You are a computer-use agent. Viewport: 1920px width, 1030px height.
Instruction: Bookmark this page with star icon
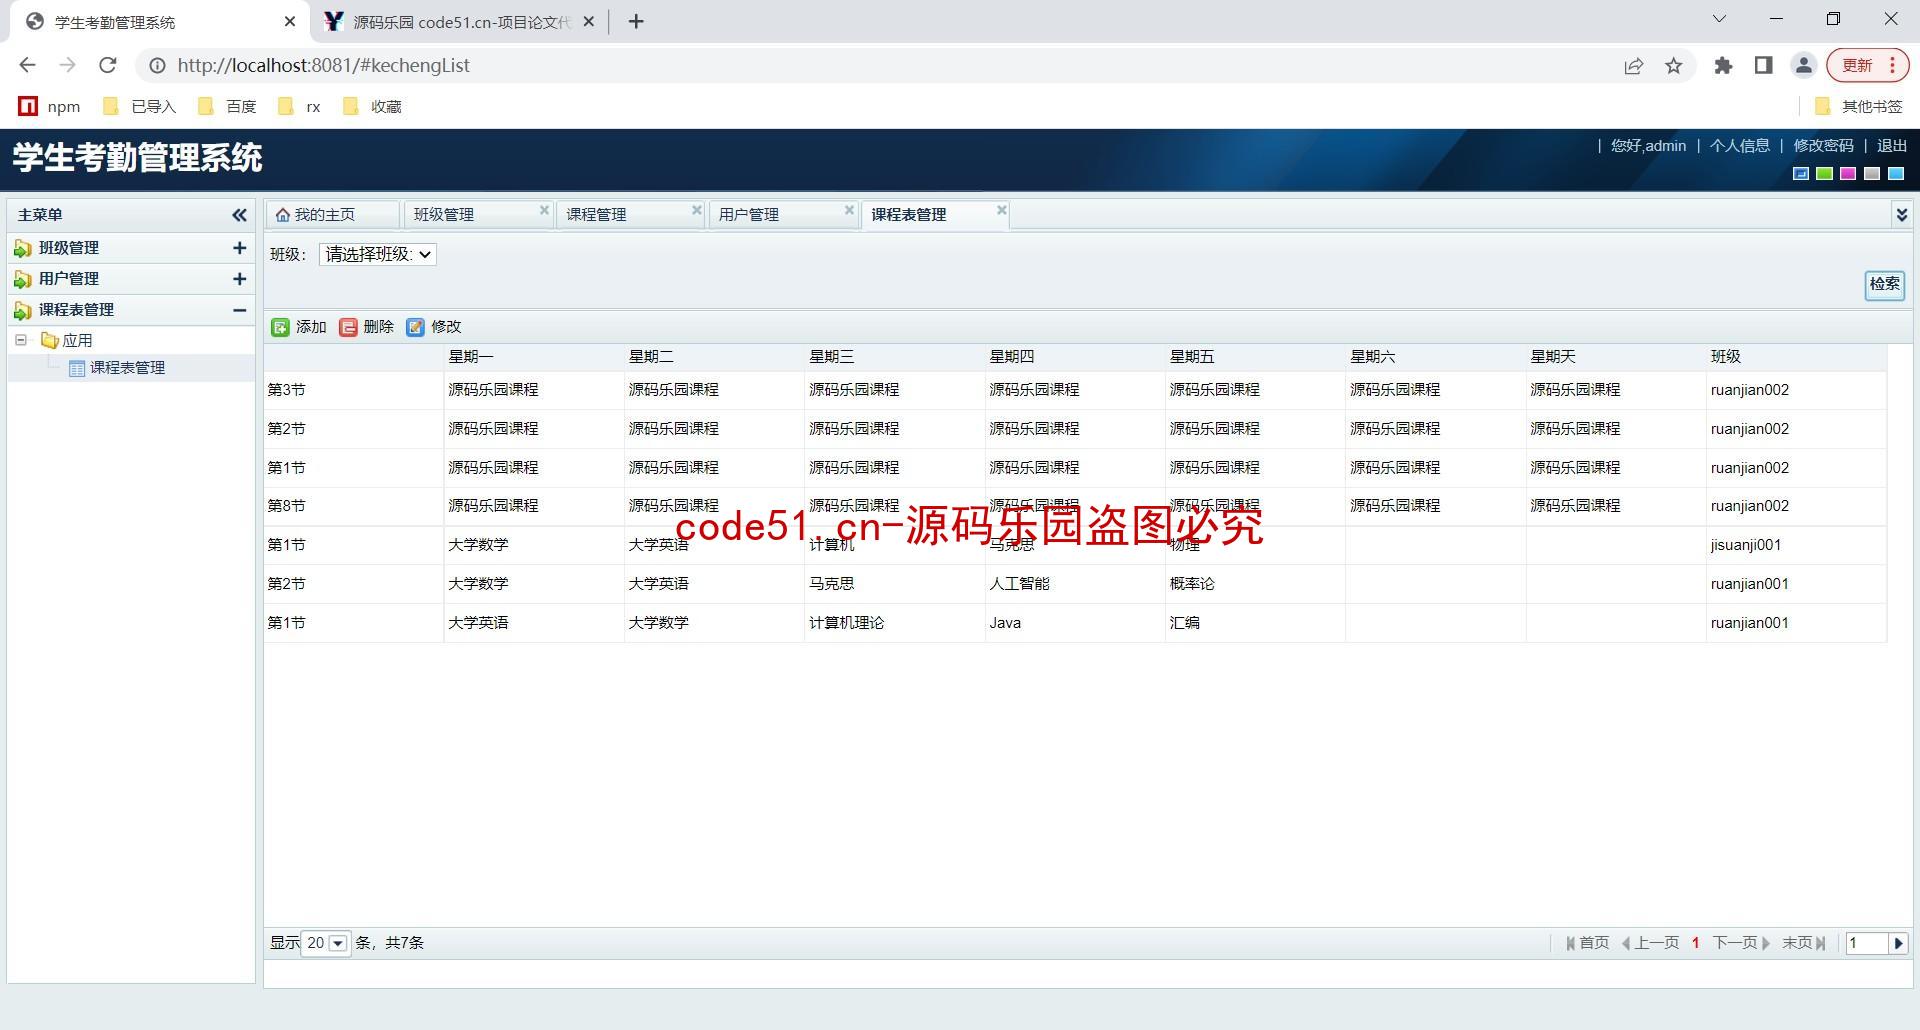point(1674,66)
